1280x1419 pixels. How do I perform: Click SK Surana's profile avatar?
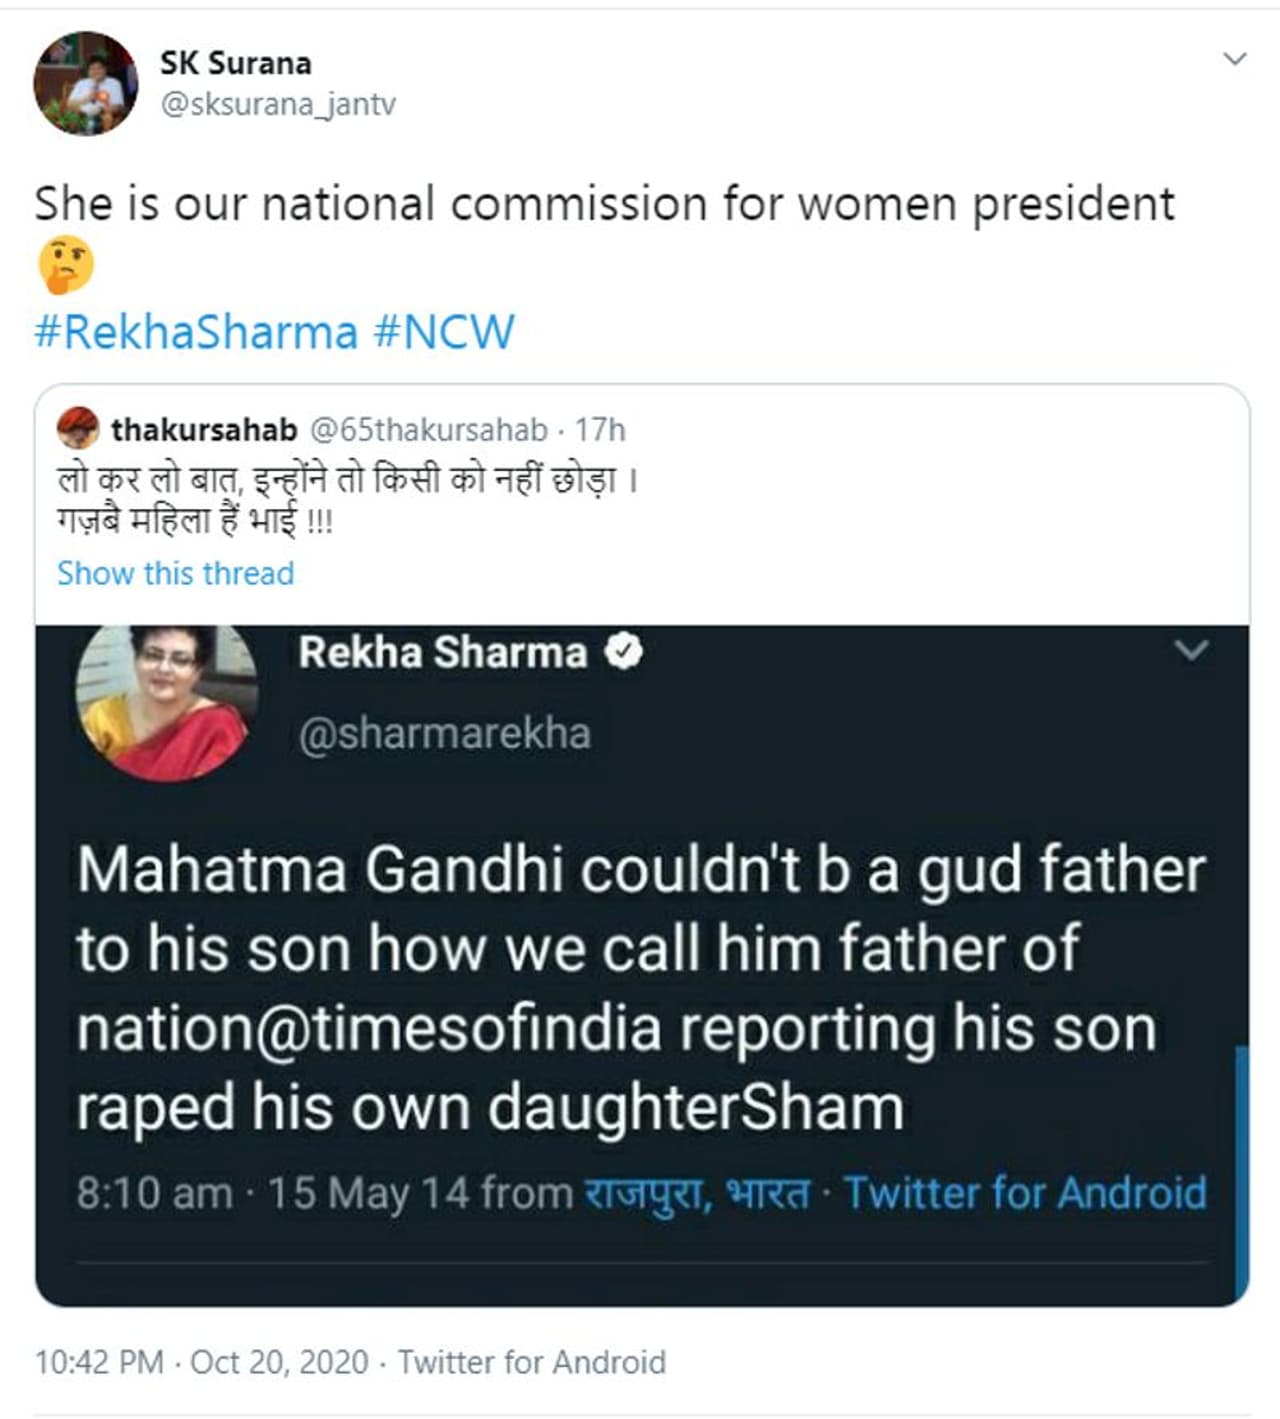click(85, 84)
